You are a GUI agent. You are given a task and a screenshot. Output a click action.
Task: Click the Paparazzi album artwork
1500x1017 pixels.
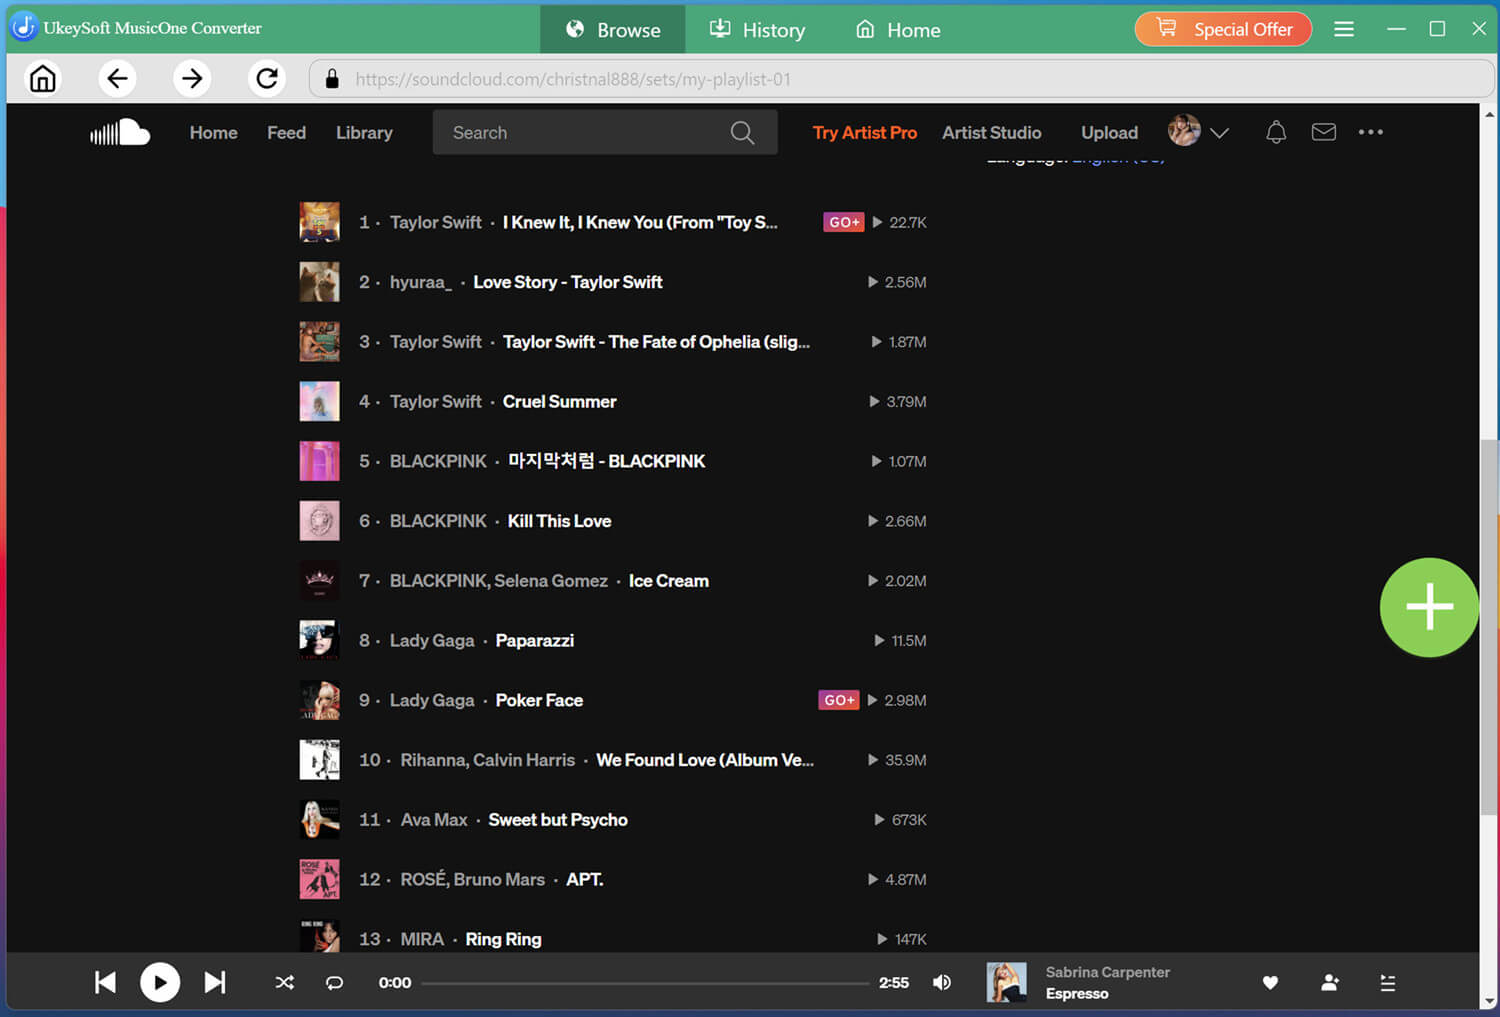click(319, 640)
